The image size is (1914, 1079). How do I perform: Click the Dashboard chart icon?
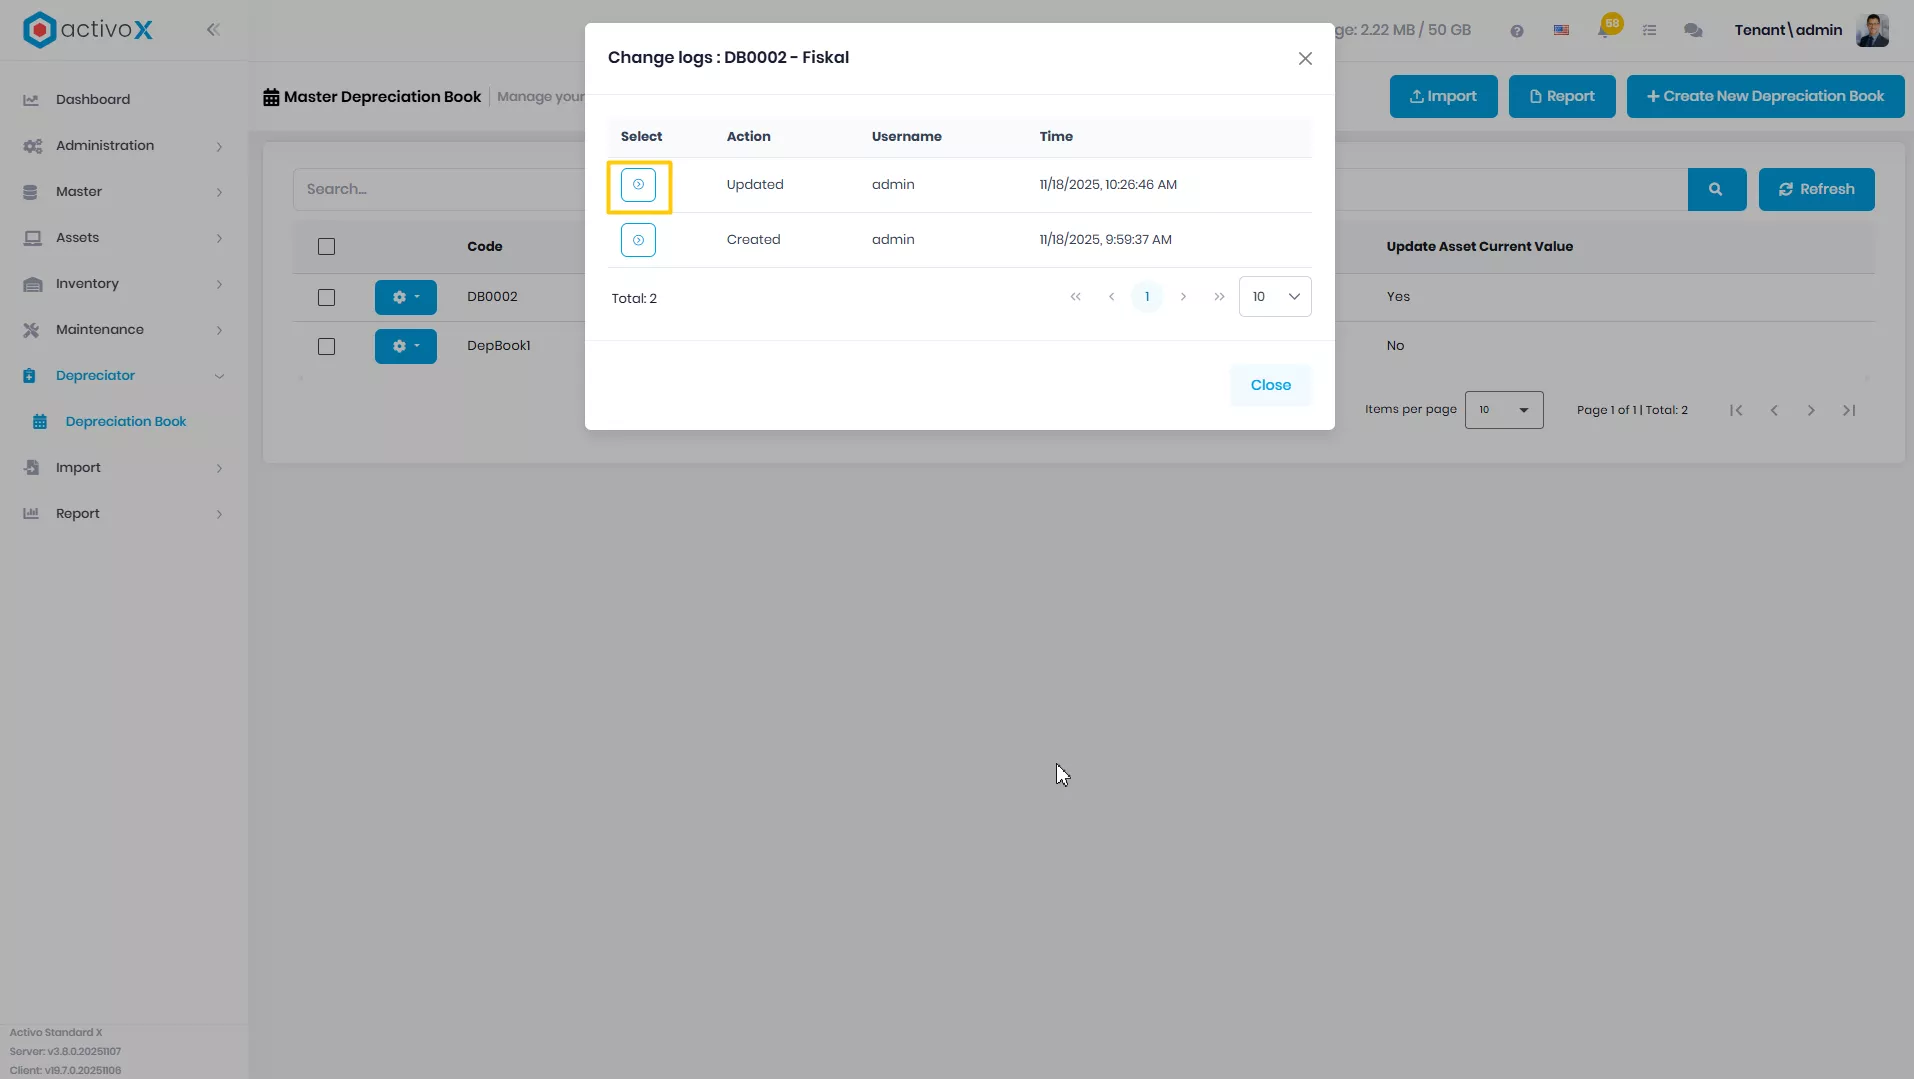point(31,100)
